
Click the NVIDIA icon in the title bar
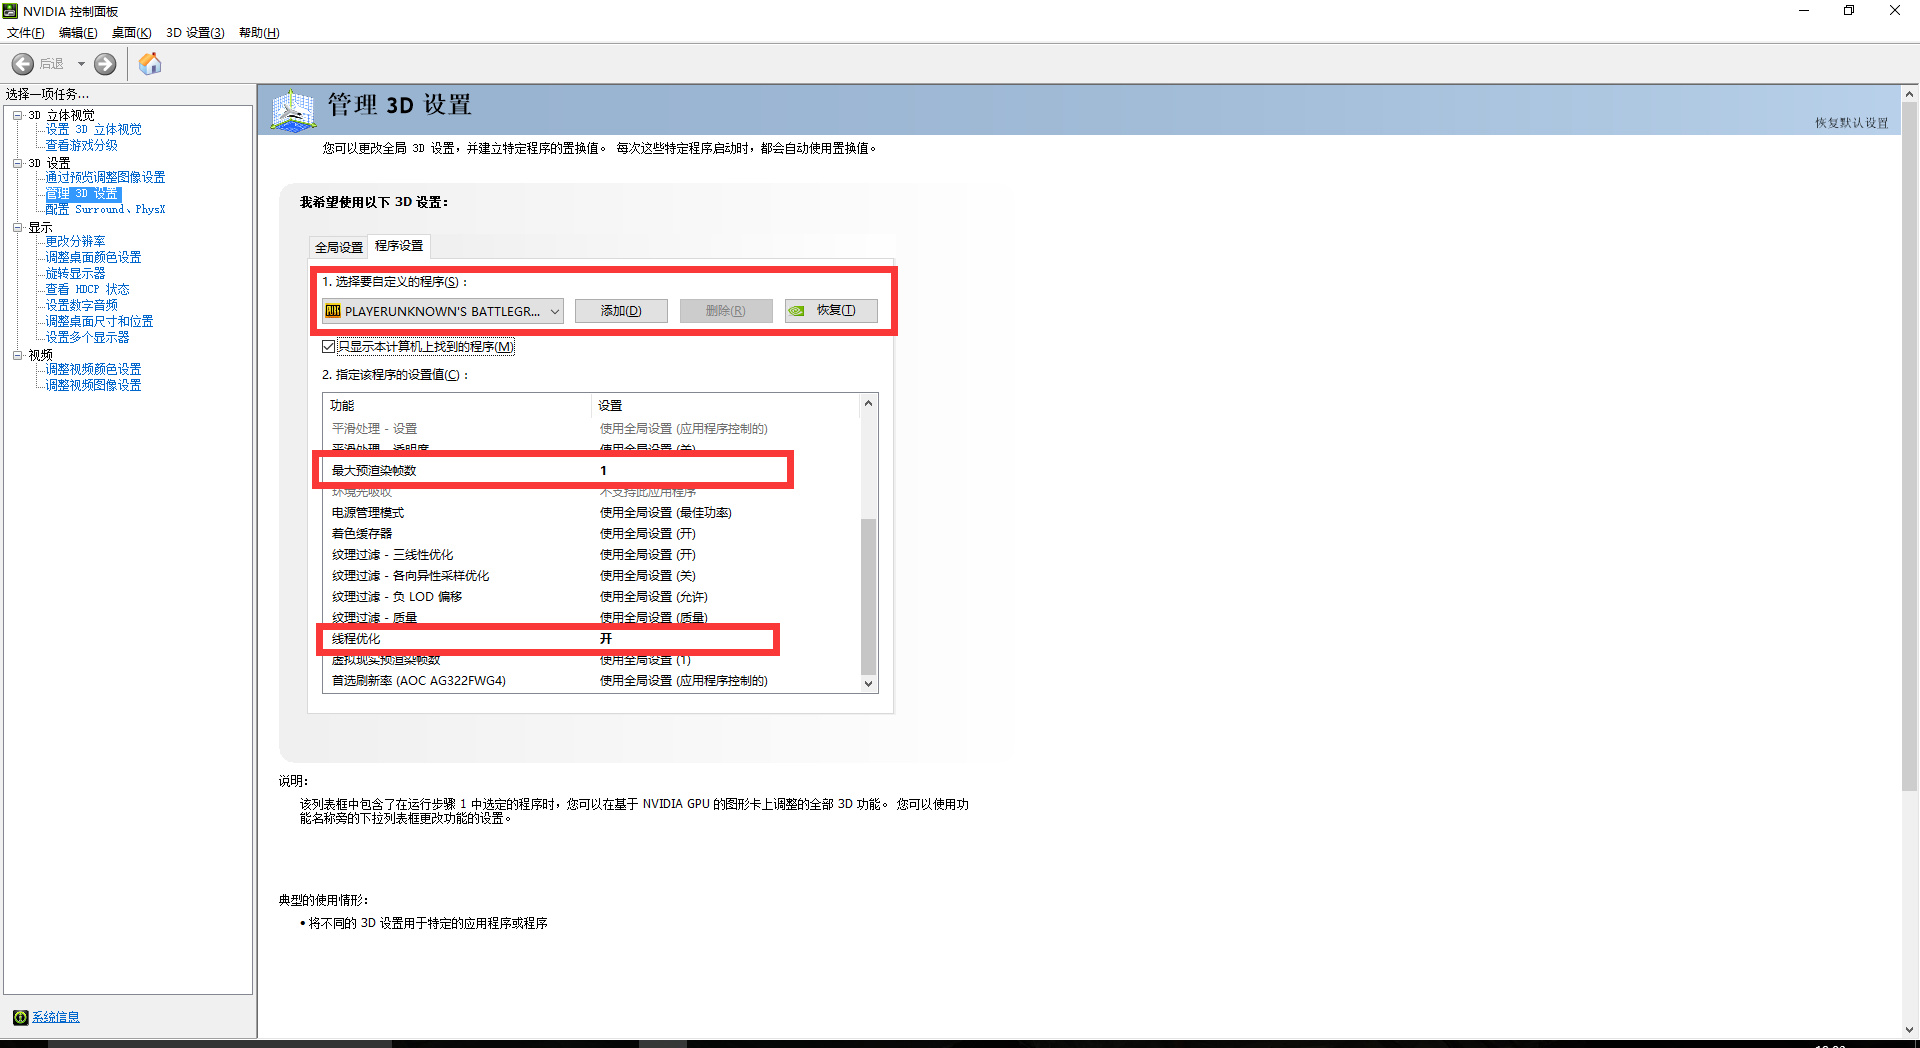point(10,11)
